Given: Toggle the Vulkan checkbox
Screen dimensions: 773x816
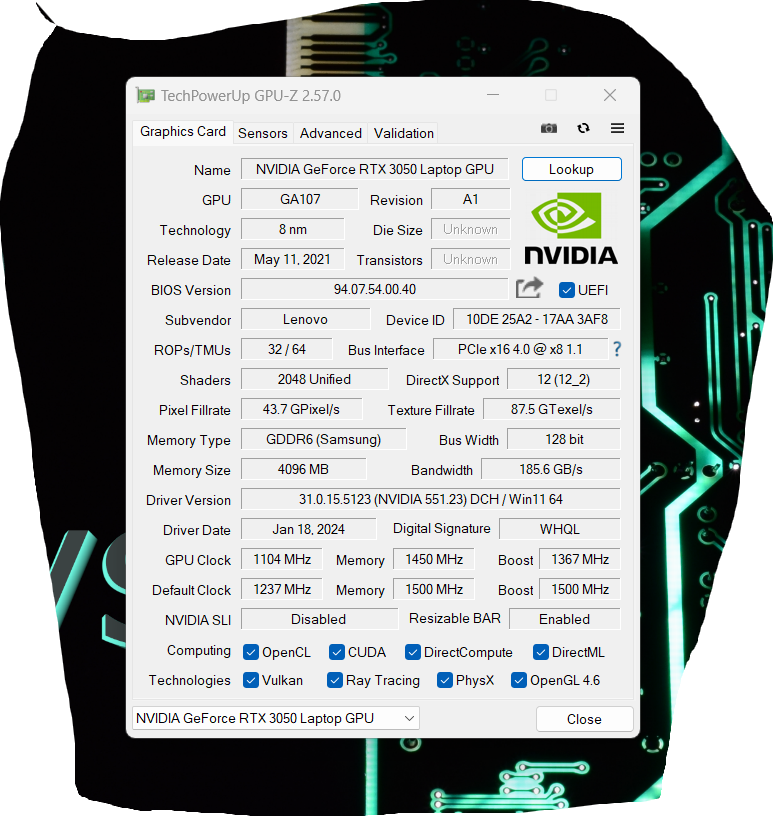Looking at the screenshot, I should click(x=251, y=680).
